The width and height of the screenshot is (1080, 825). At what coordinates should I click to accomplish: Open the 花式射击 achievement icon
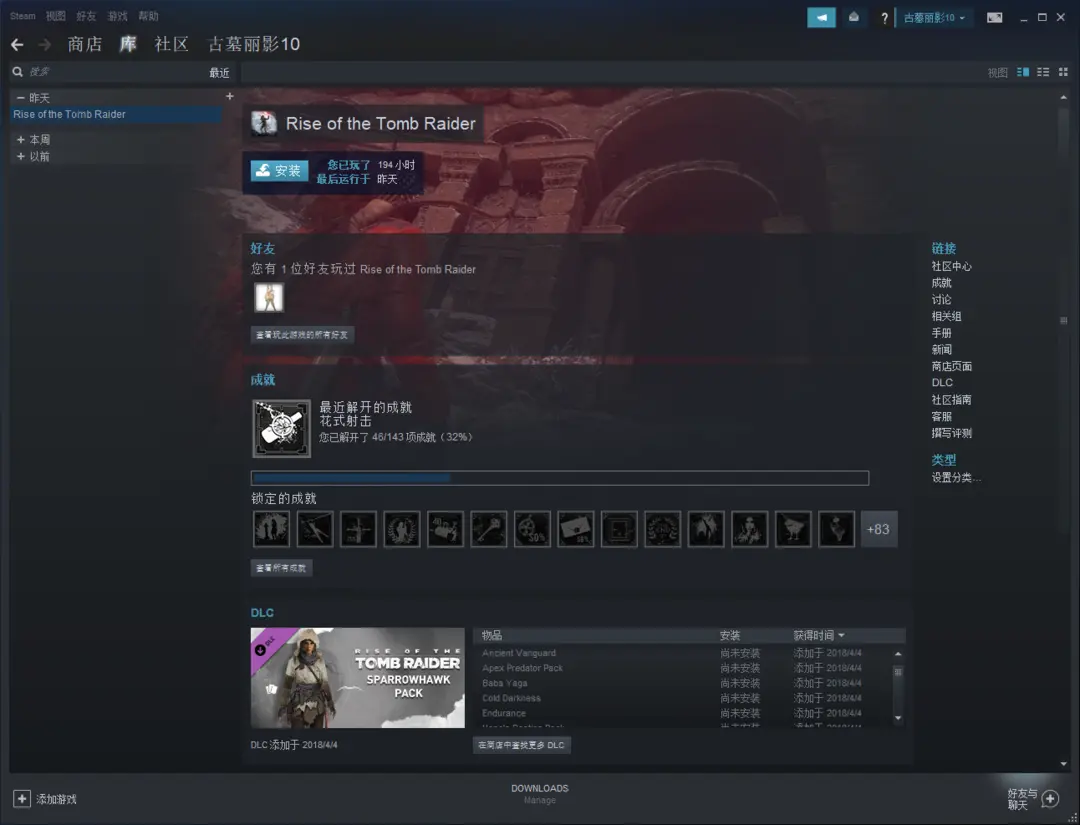[x=281, y=428]
